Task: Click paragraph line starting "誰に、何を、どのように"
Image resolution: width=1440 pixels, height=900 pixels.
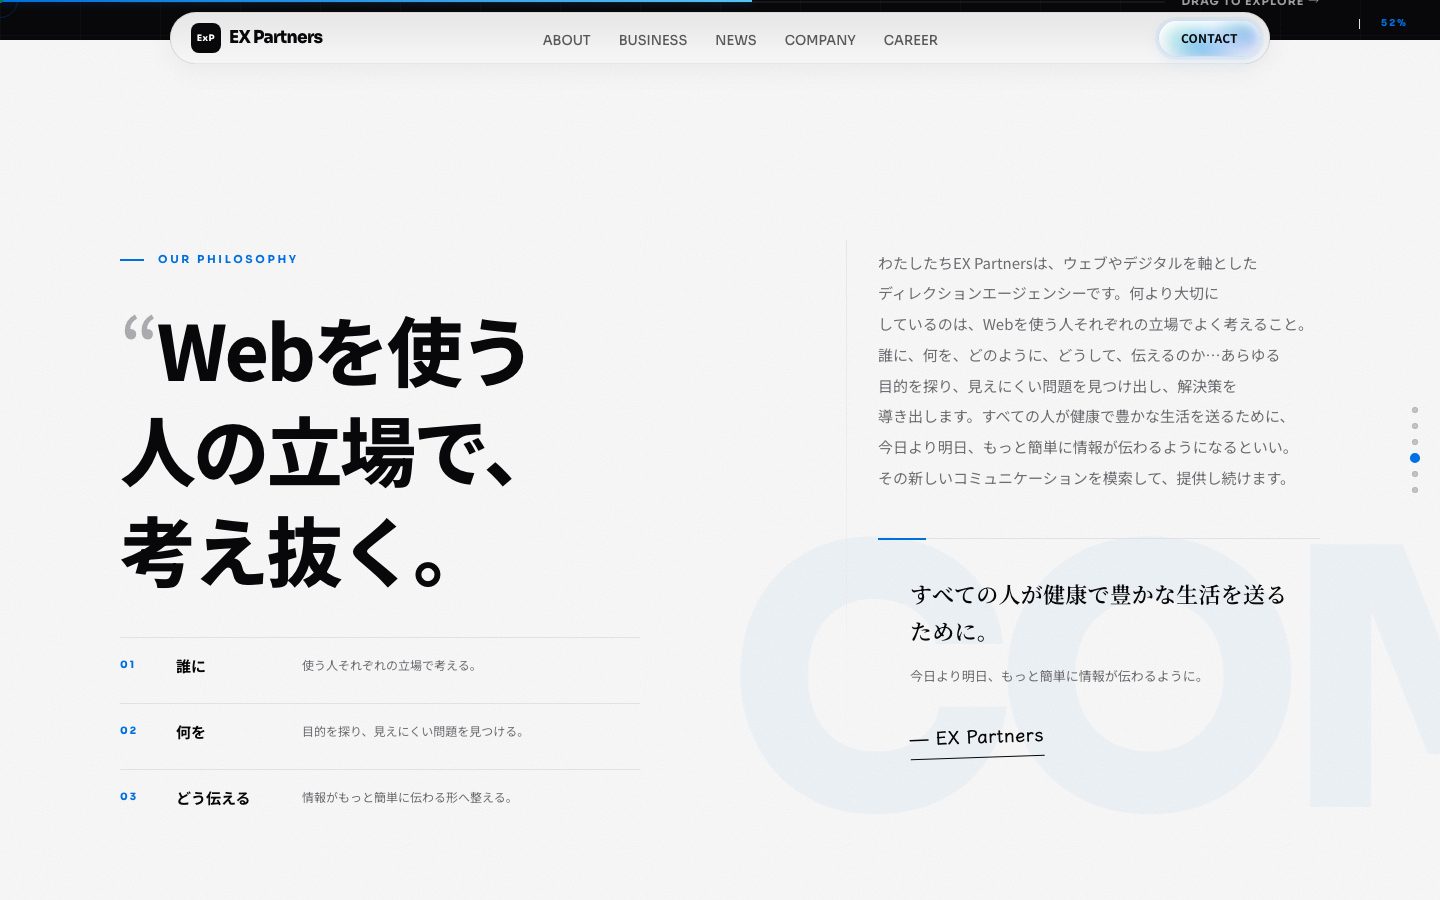Action: click(x=1079, y=355)
